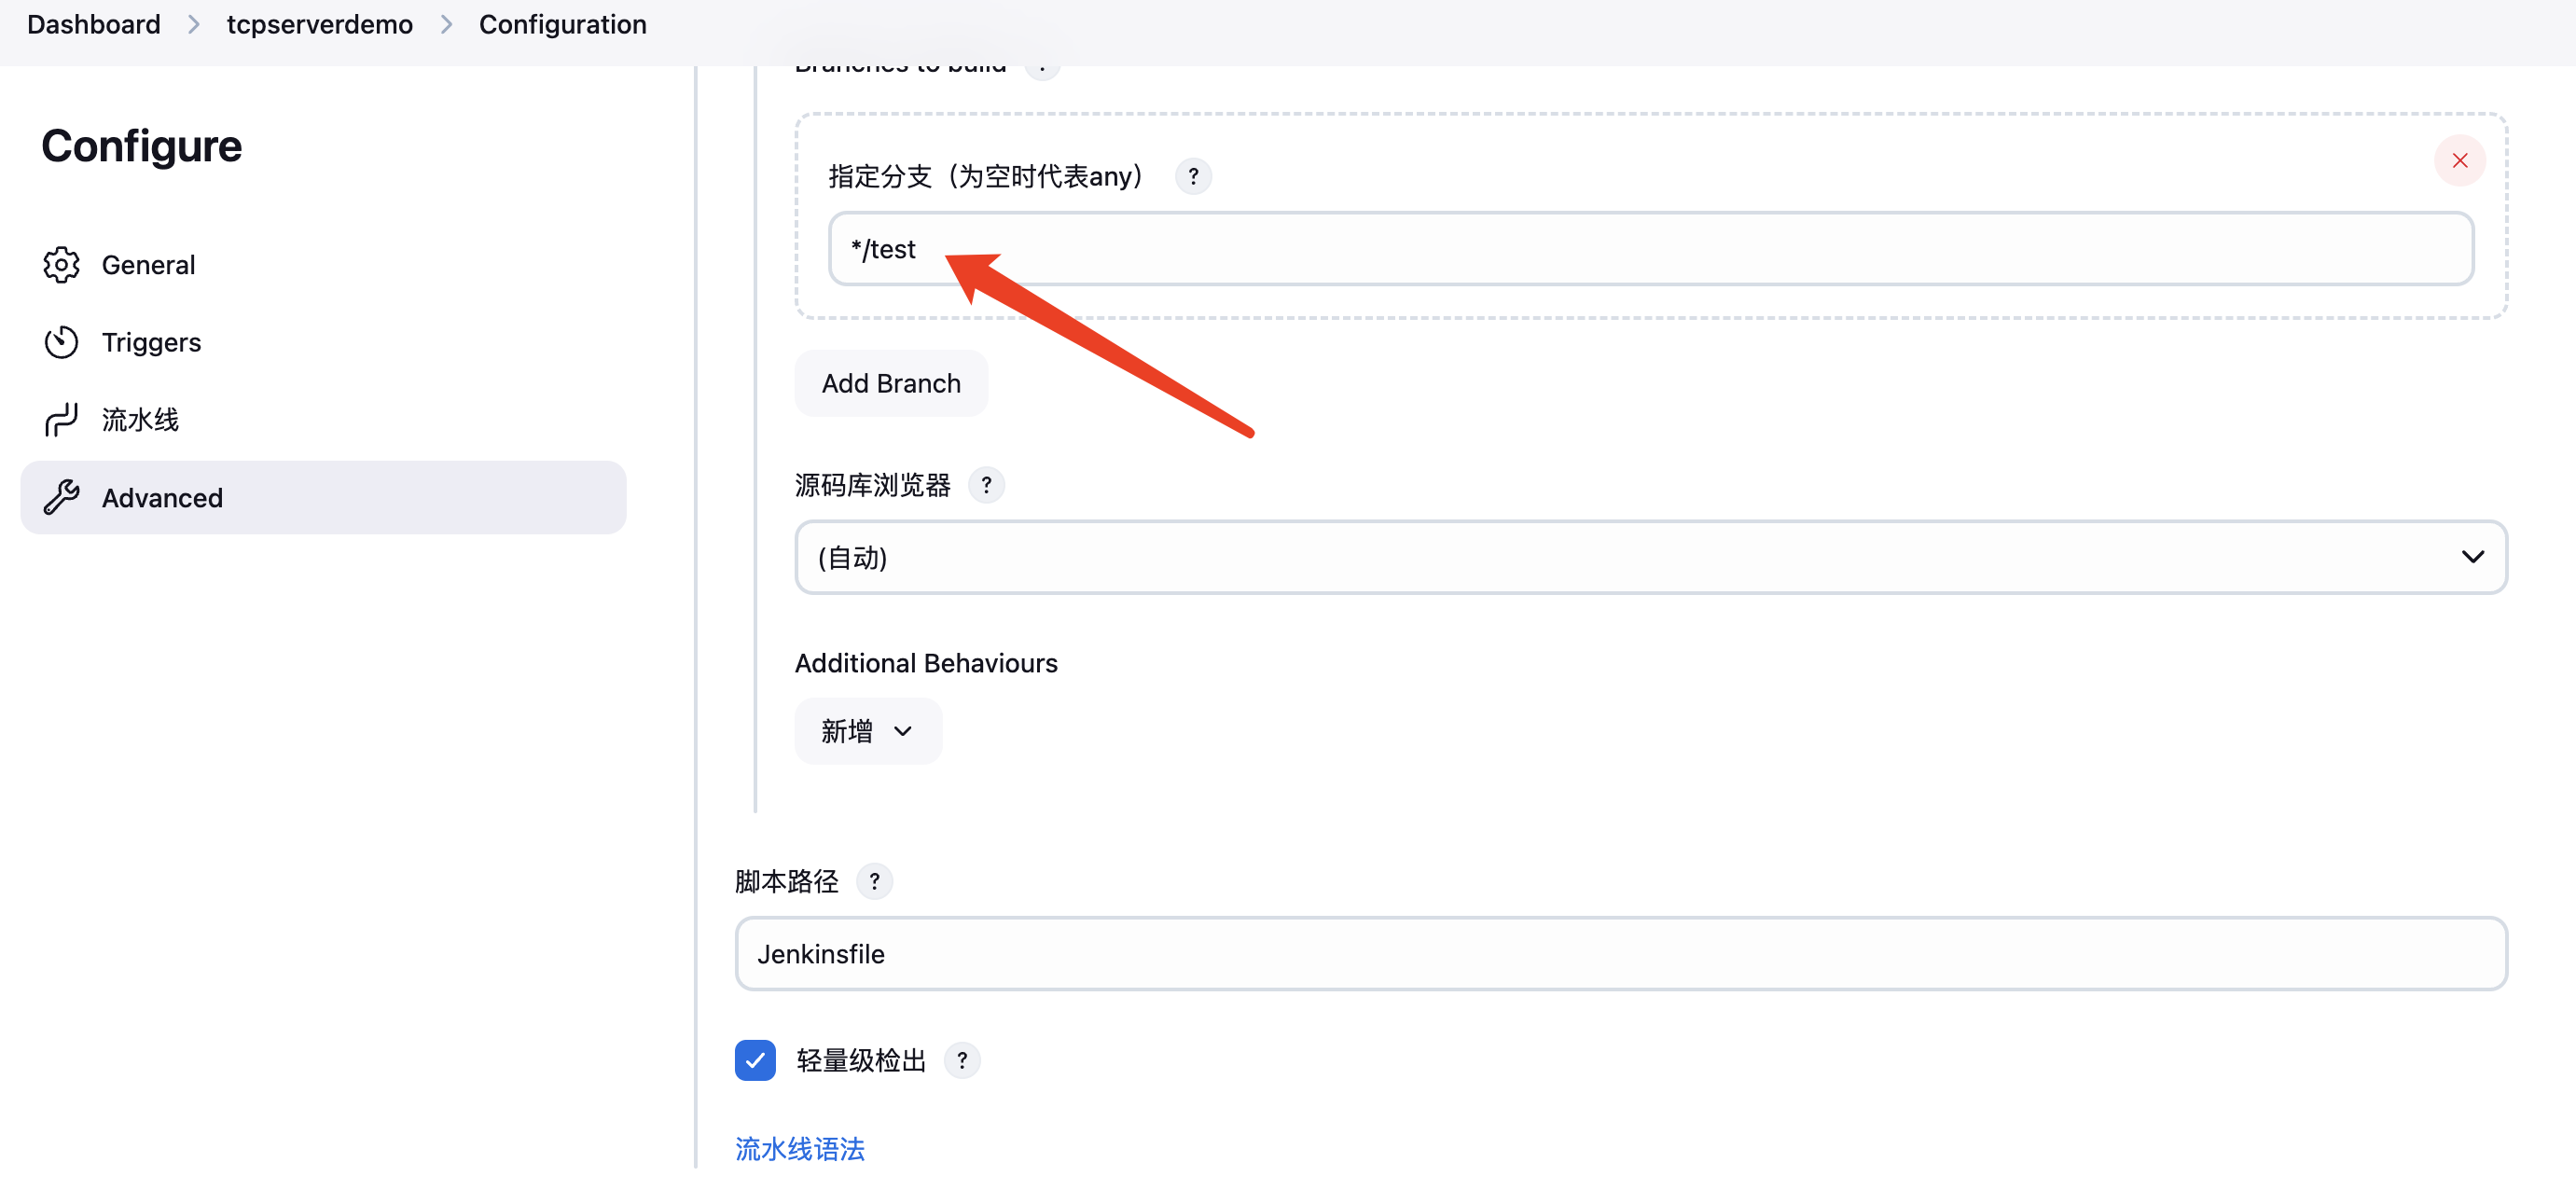Select the 流水线 sidebar section
The image size is (2576, 1190).
tap(140, 420)
